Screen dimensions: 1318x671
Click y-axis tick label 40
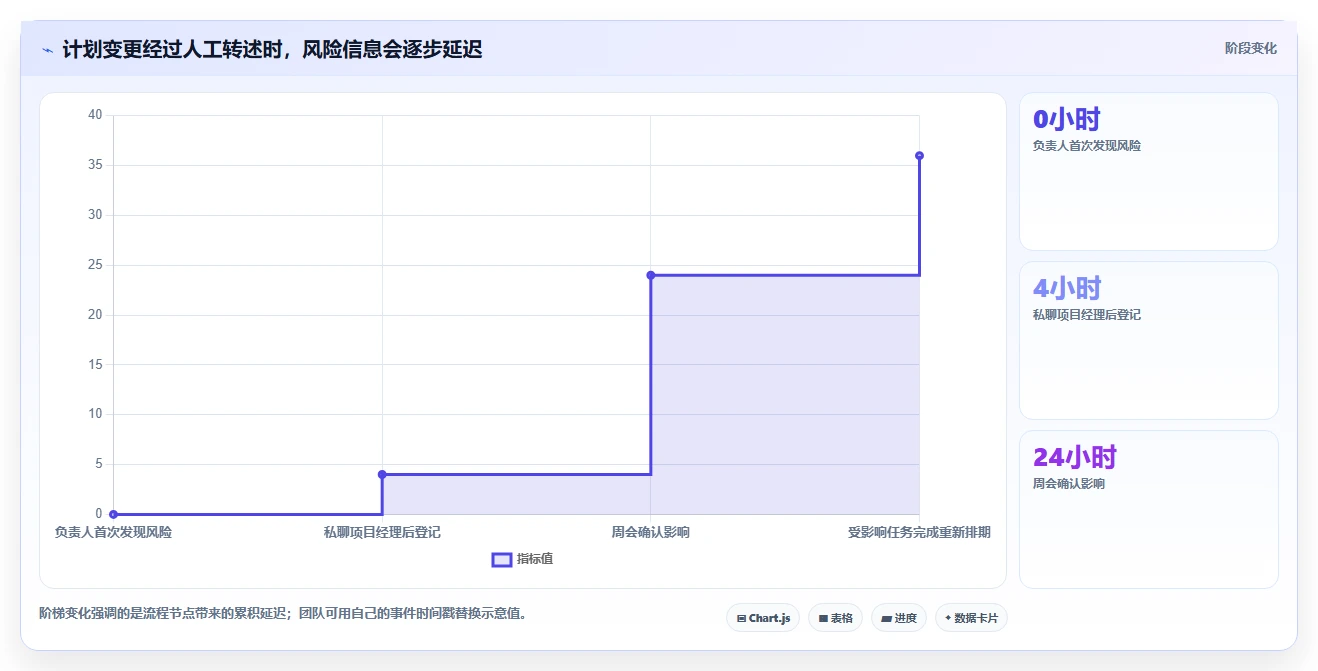[x=95, y=115]
